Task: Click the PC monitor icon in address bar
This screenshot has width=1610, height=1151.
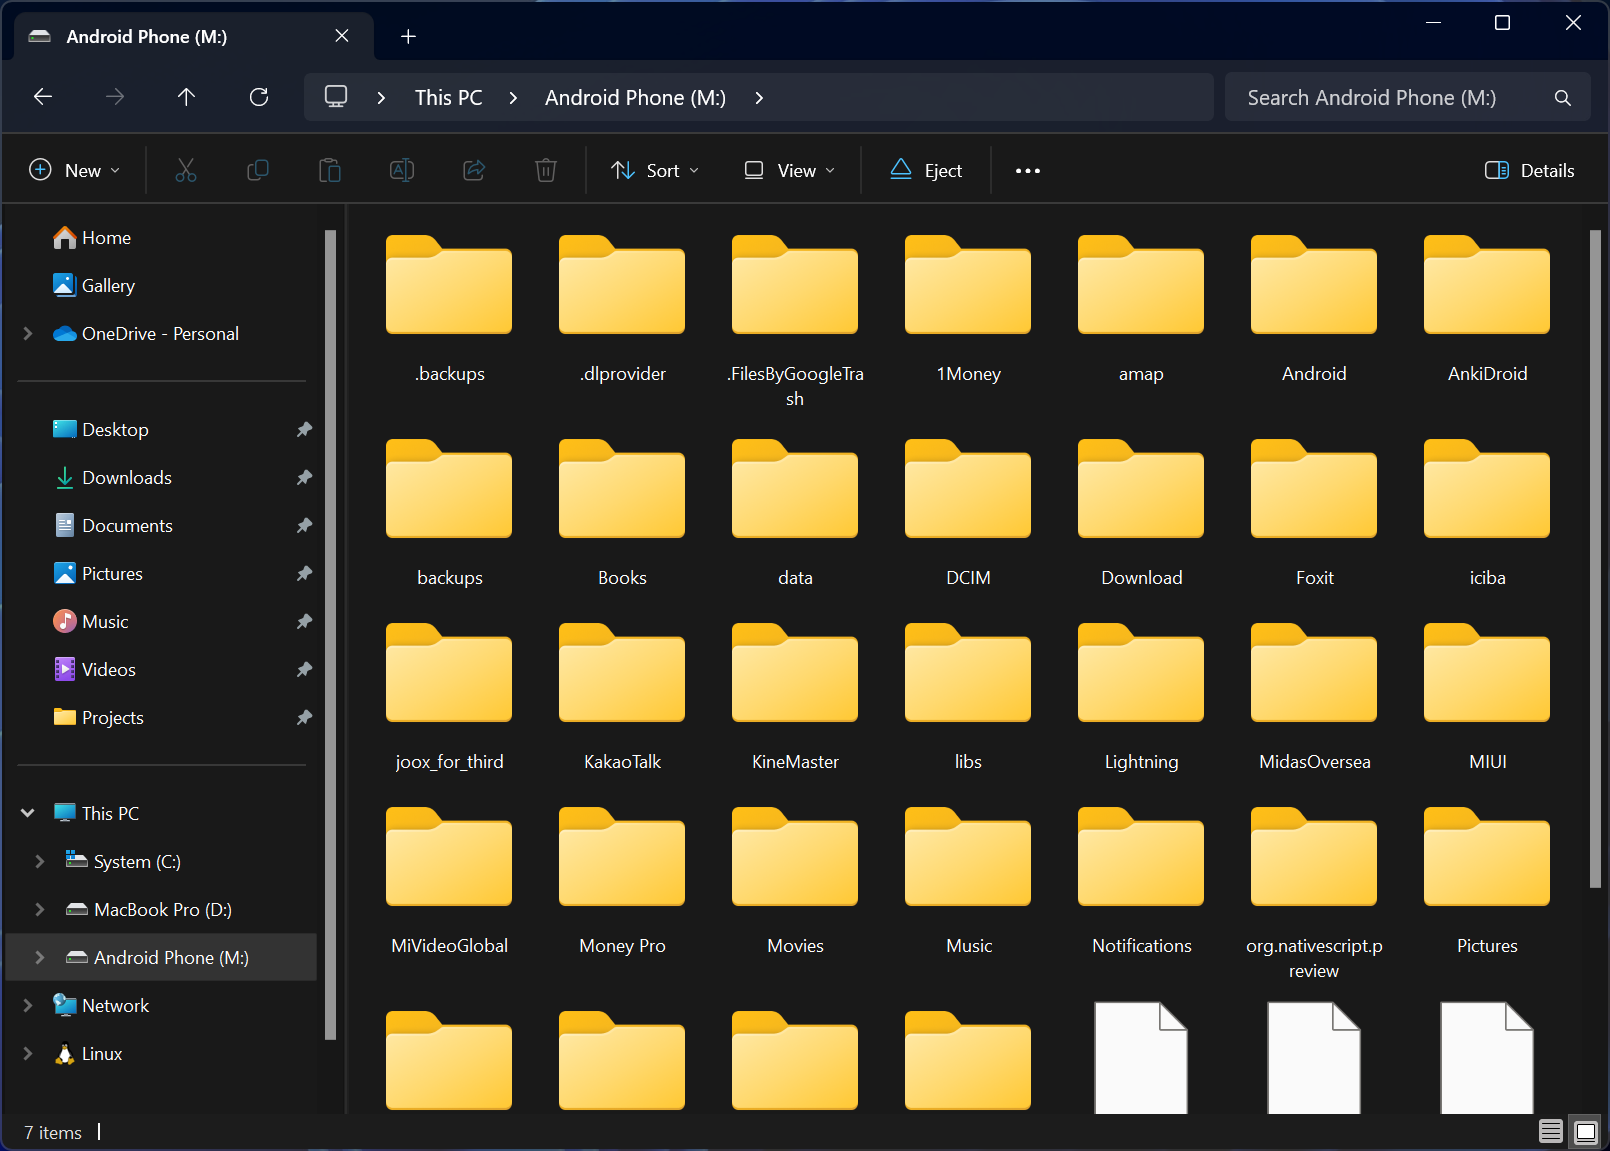Action: (x=336, y=97)
